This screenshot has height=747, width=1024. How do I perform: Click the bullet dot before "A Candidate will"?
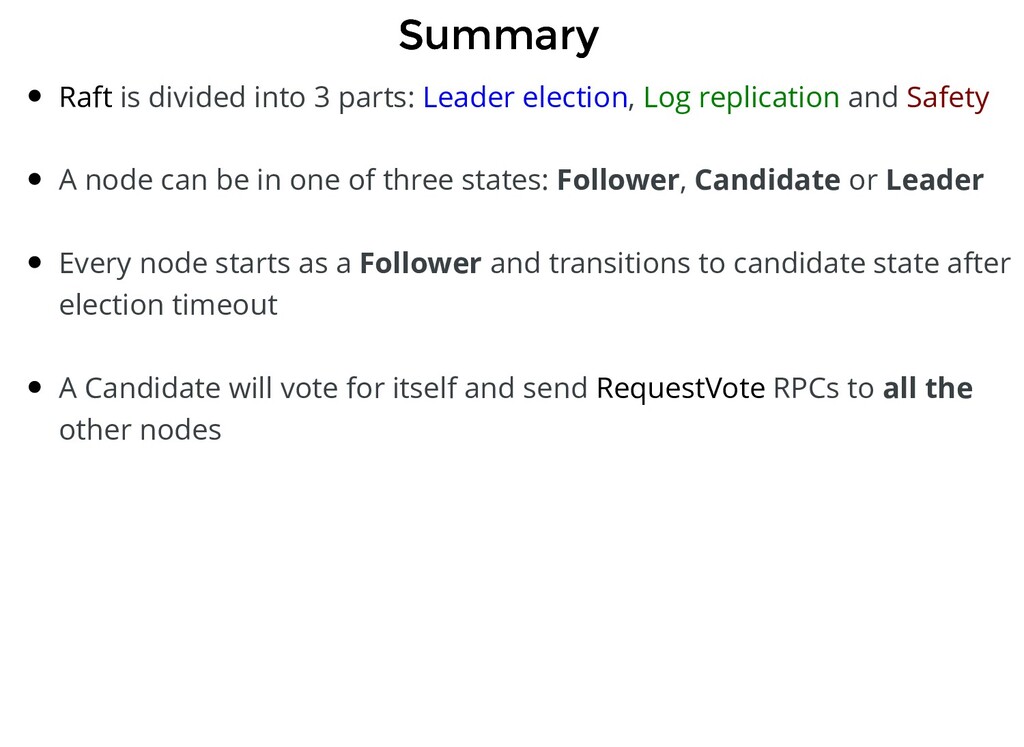[x=36, y=388]
